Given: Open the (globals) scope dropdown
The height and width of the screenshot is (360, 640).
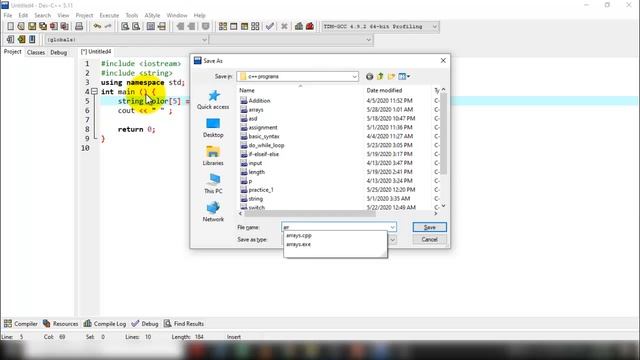Looking at the screenshot, I should (x=204, y=40).
